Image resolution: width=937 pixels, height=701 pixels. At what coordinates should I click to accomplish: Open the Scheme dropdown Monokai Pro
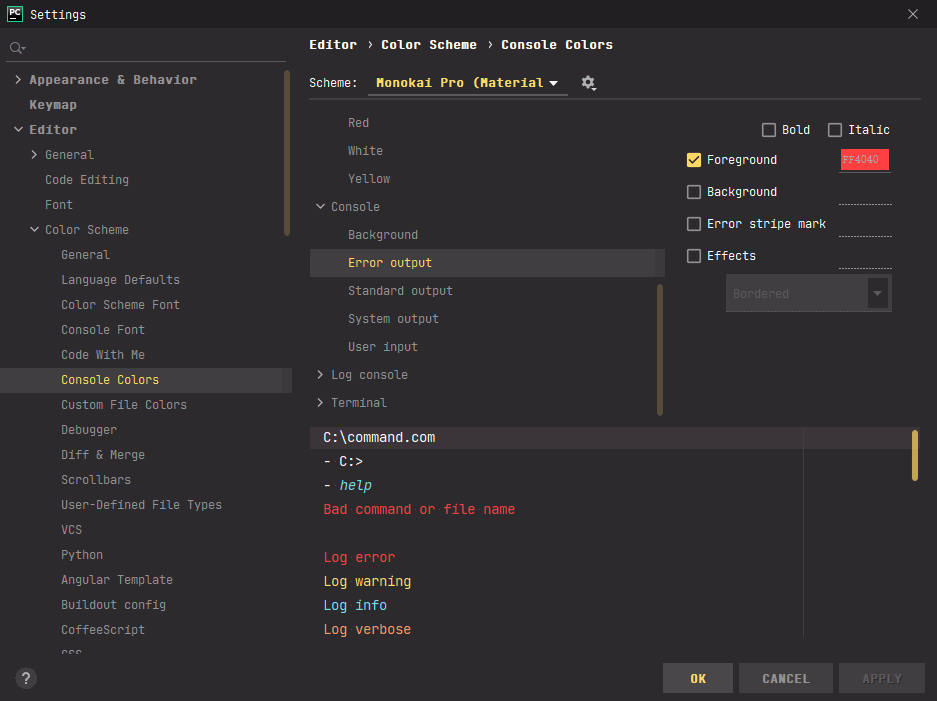tap(467, 83)
